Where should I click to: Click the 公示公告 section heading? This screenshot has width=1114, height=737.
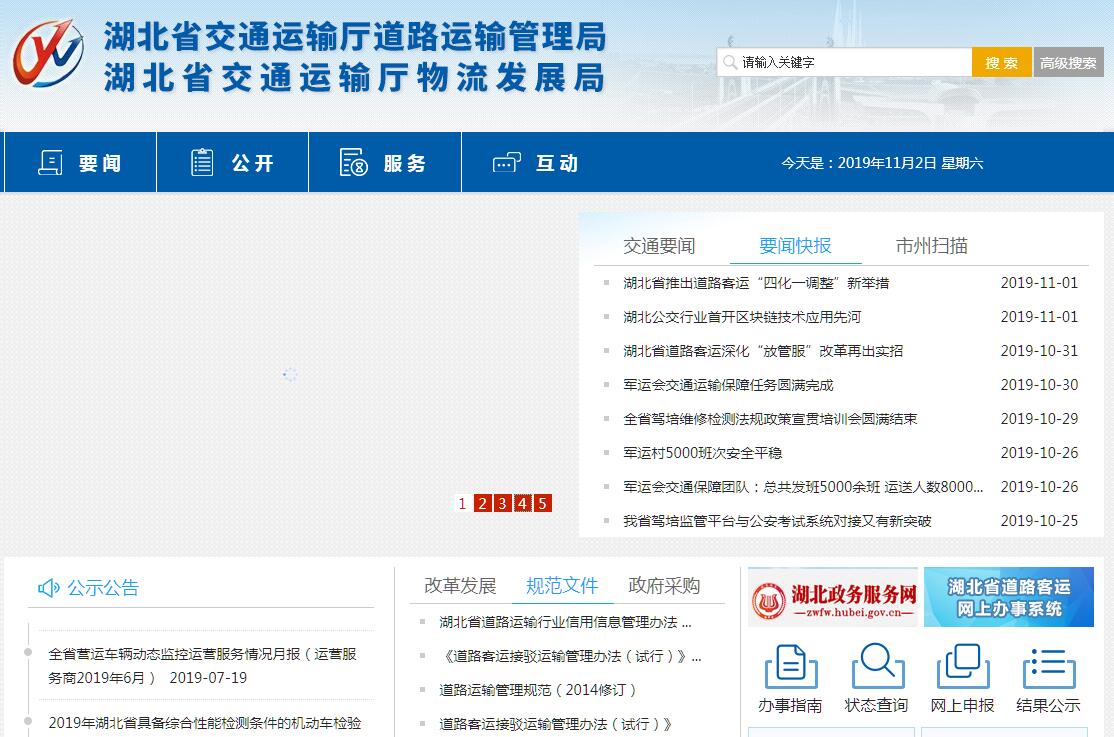click(103, 588)
